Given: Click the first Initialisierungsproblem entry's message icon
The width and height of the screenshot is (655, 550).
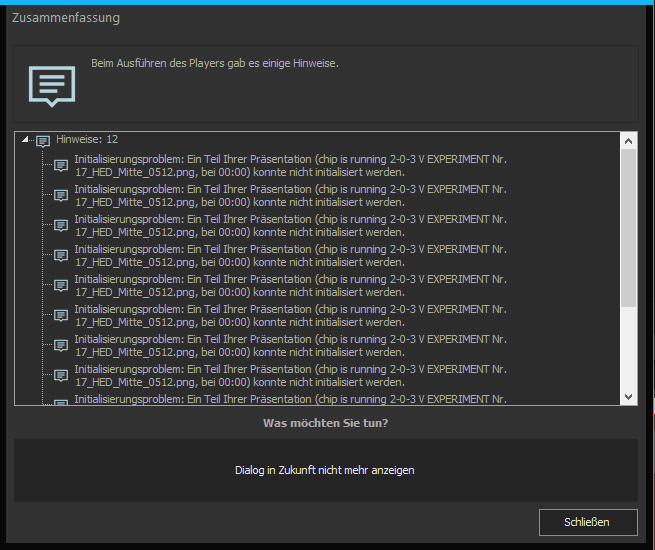Looking at the screenshot, I should tap(61, 165).
